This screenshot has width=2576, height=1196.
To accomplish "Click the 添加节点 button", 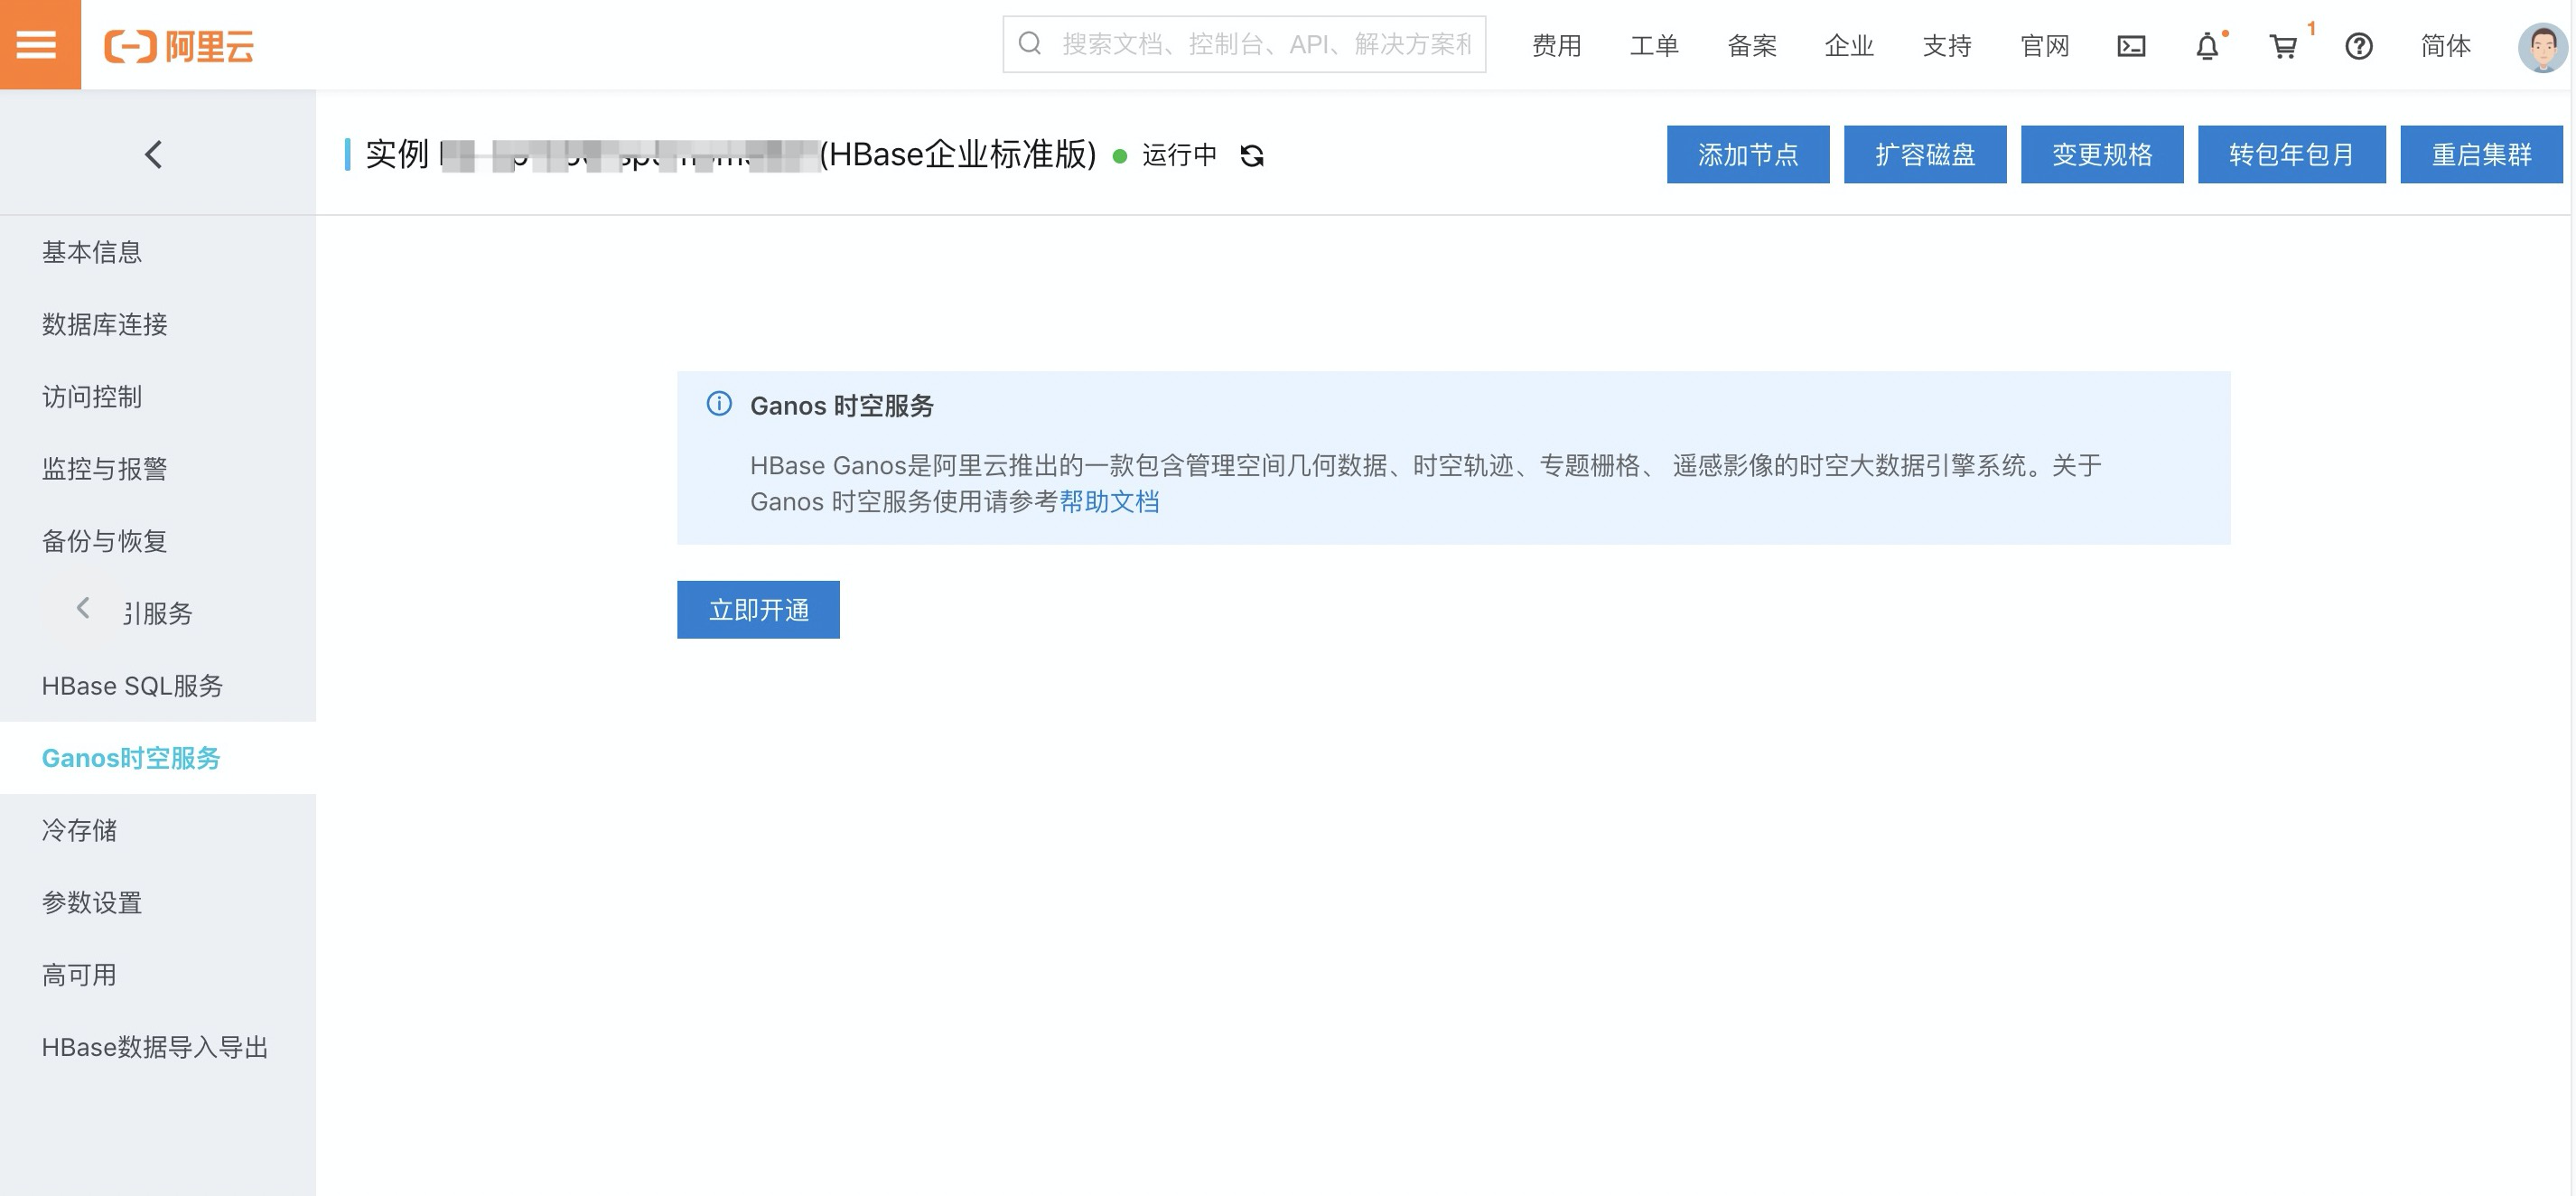I will [x=1748, y=154].
